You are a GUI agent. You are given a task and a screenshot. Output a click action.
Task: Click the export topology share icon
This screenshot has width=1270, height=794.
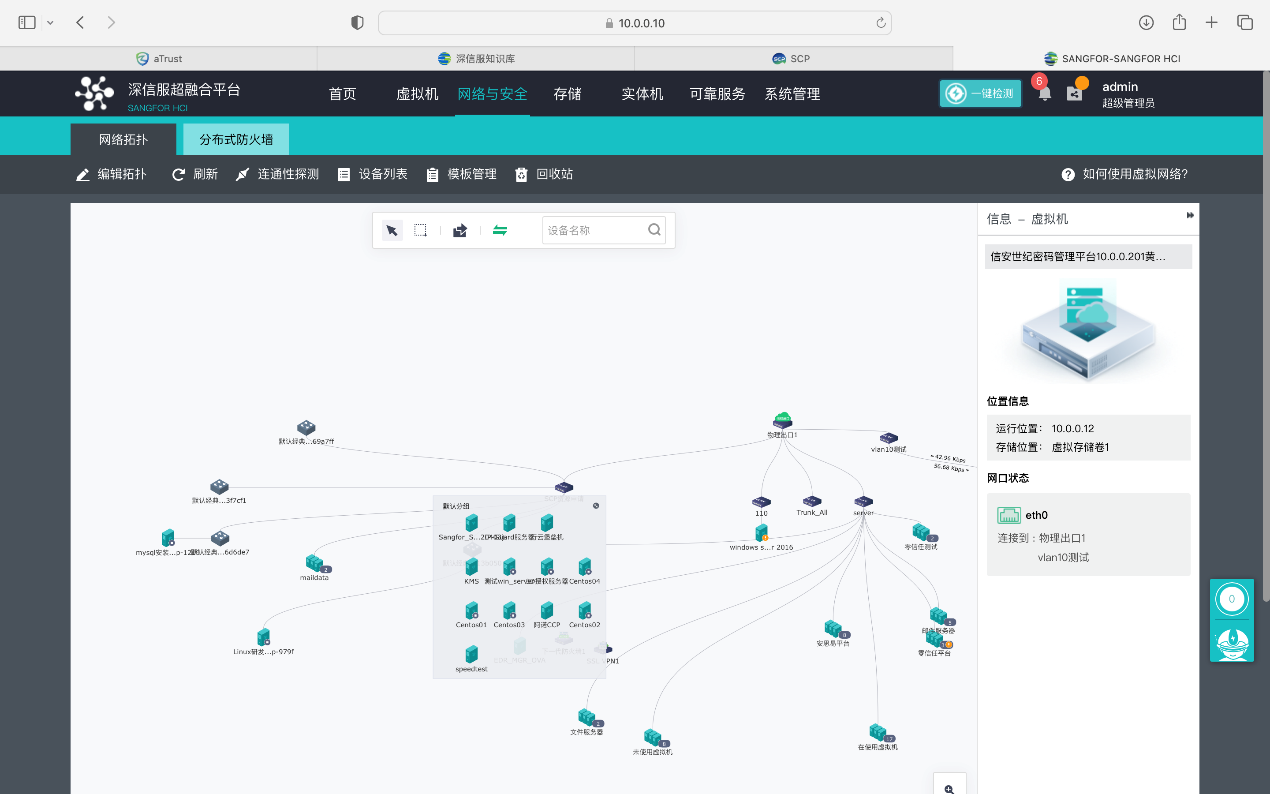coord(460,231)
